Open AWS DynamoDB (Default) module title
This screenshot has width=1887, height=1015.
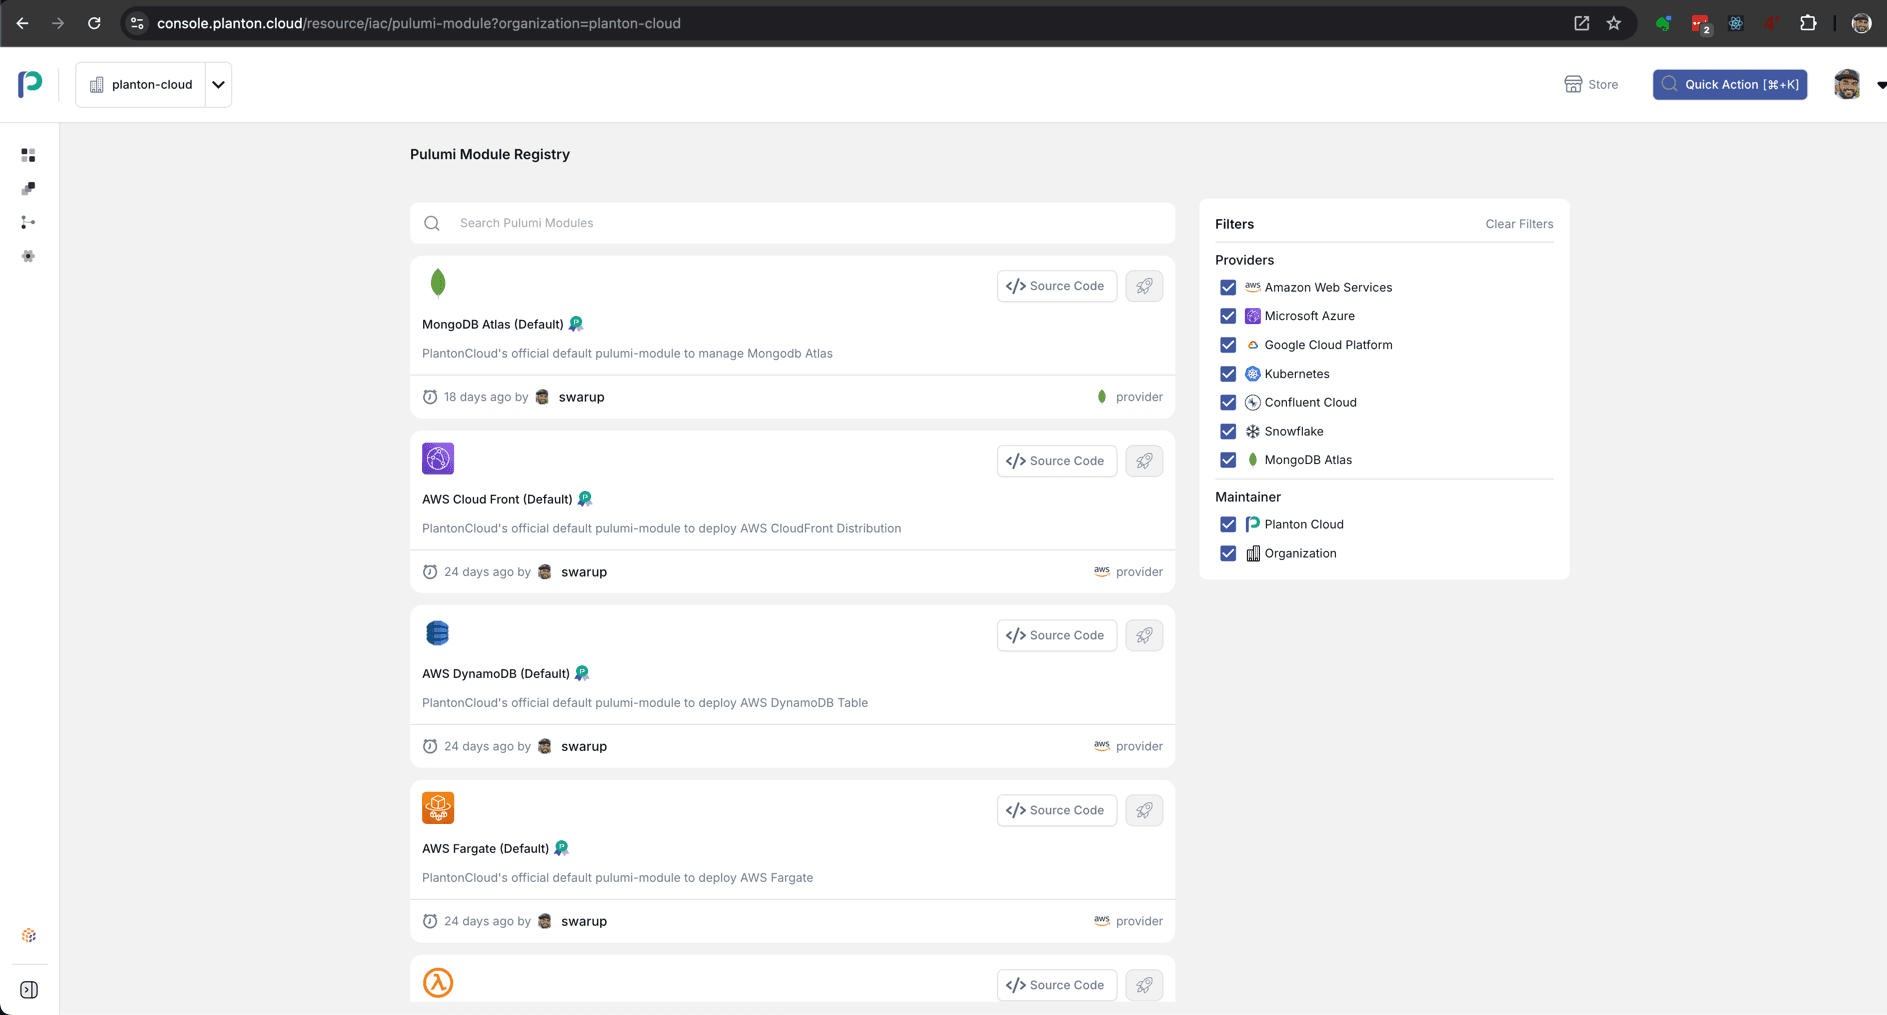(x=496, y=674)
